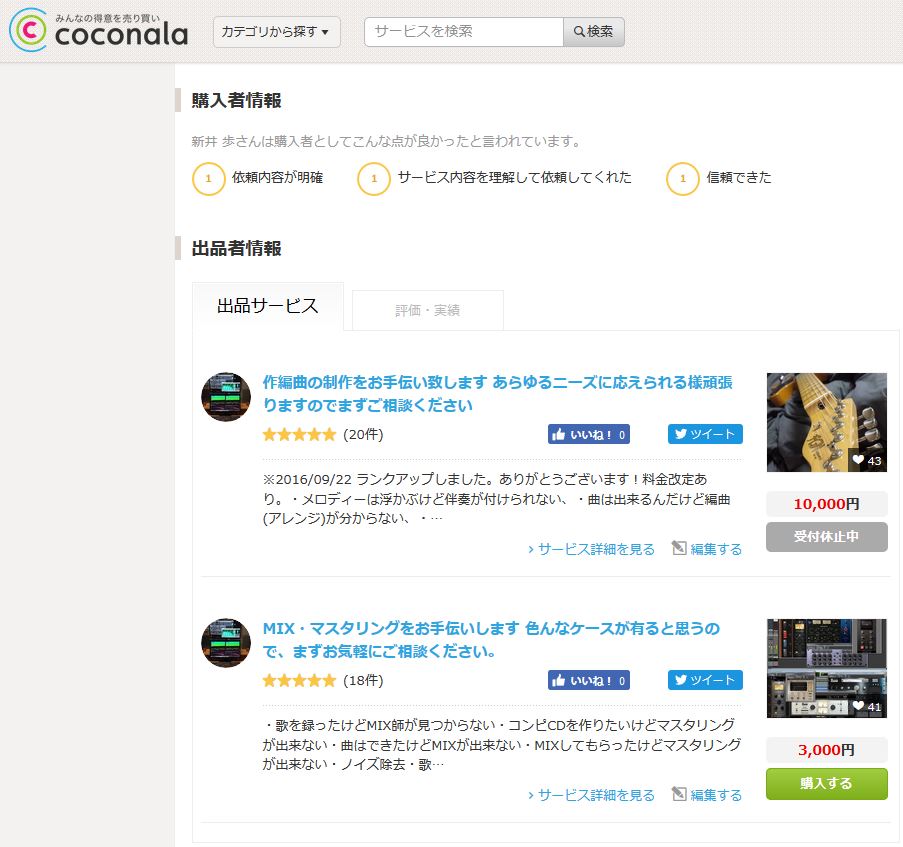Click the thumbs-up icon on MIX service いいね button
Viewport: 903px width, 847px height.
pos(558,680)
